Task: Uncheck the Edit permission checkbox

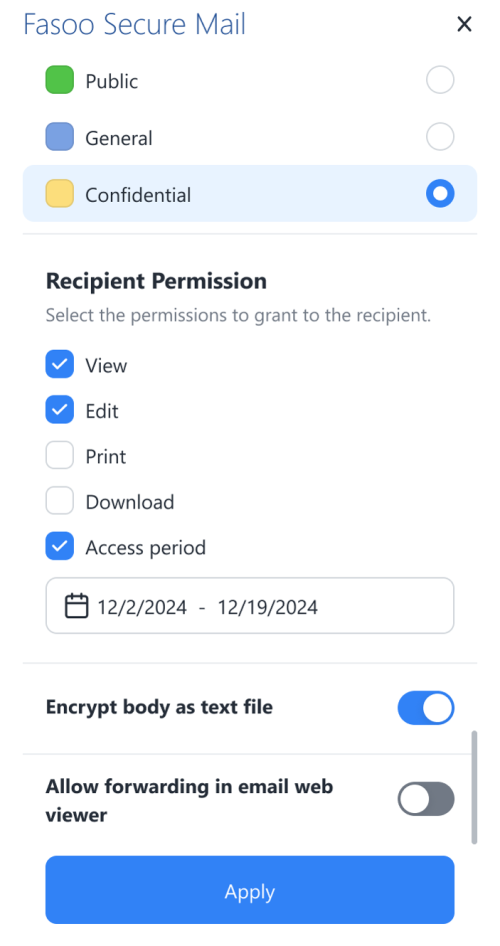Action: coord(60,410)
